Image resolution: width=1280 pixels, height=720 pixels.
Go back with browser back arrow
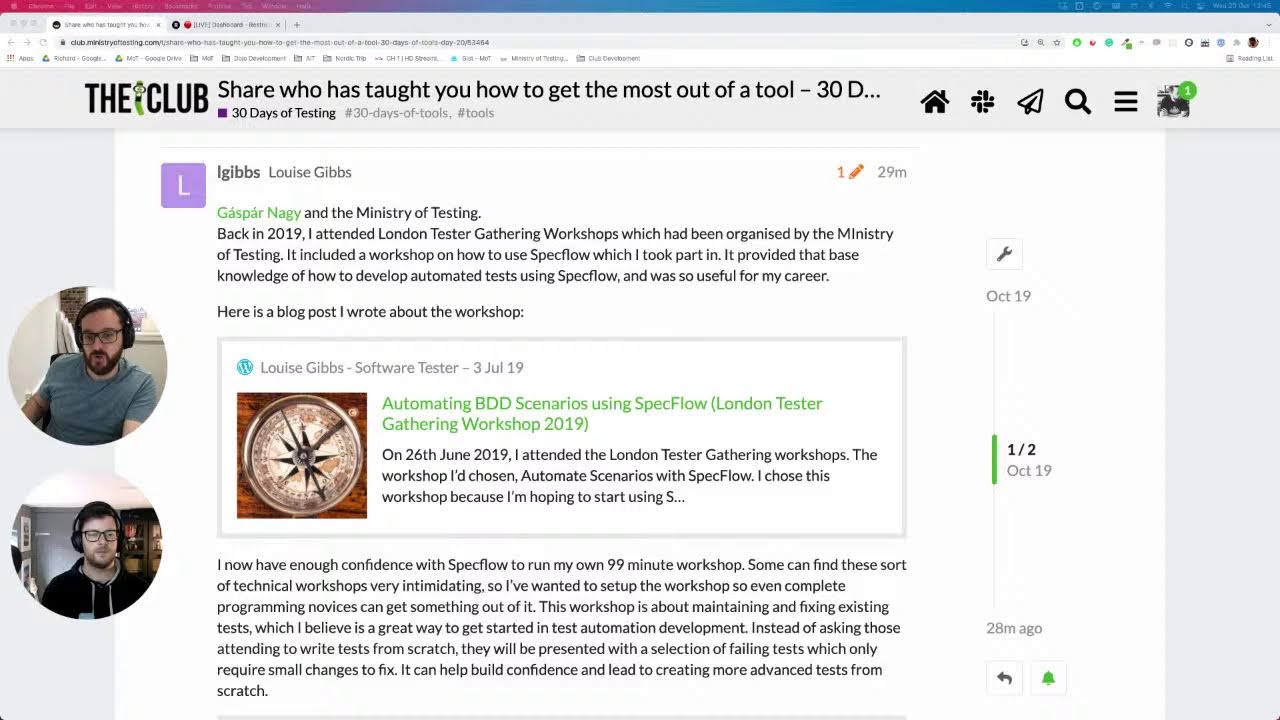point(11,43)
